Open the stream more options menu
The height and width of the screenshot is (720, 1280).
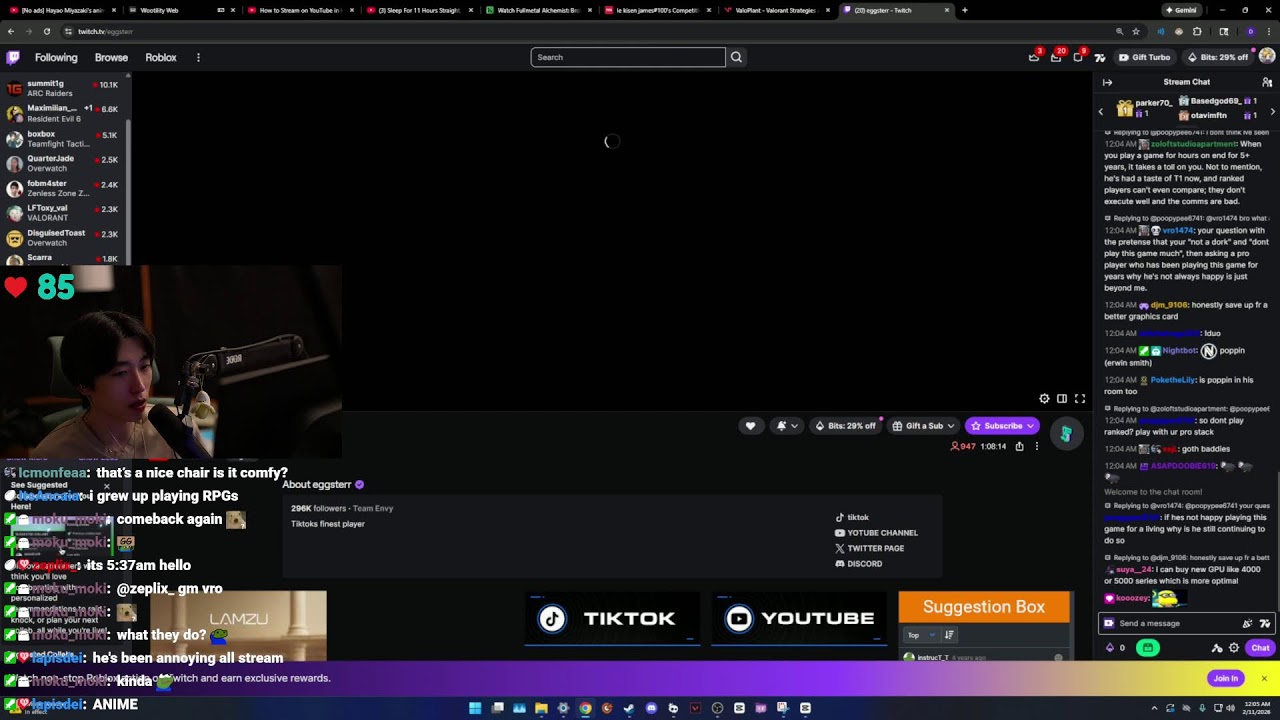(1037, 446)
